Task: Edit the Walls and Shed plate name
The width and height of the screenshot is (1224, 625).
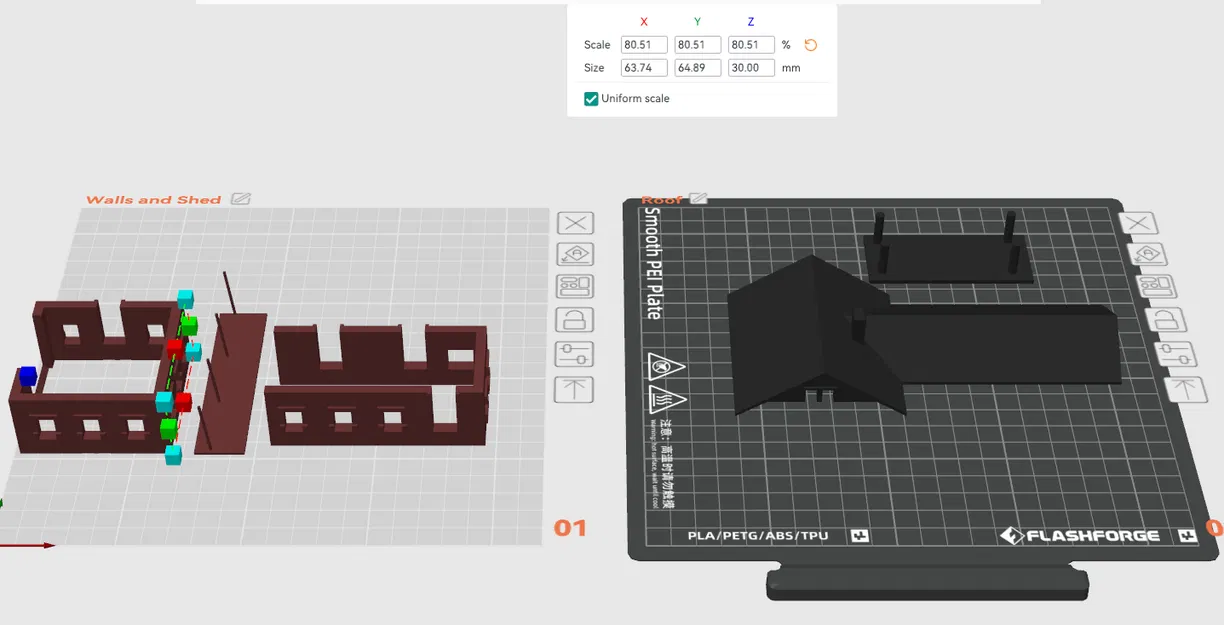Action: (x=240, y=199)
